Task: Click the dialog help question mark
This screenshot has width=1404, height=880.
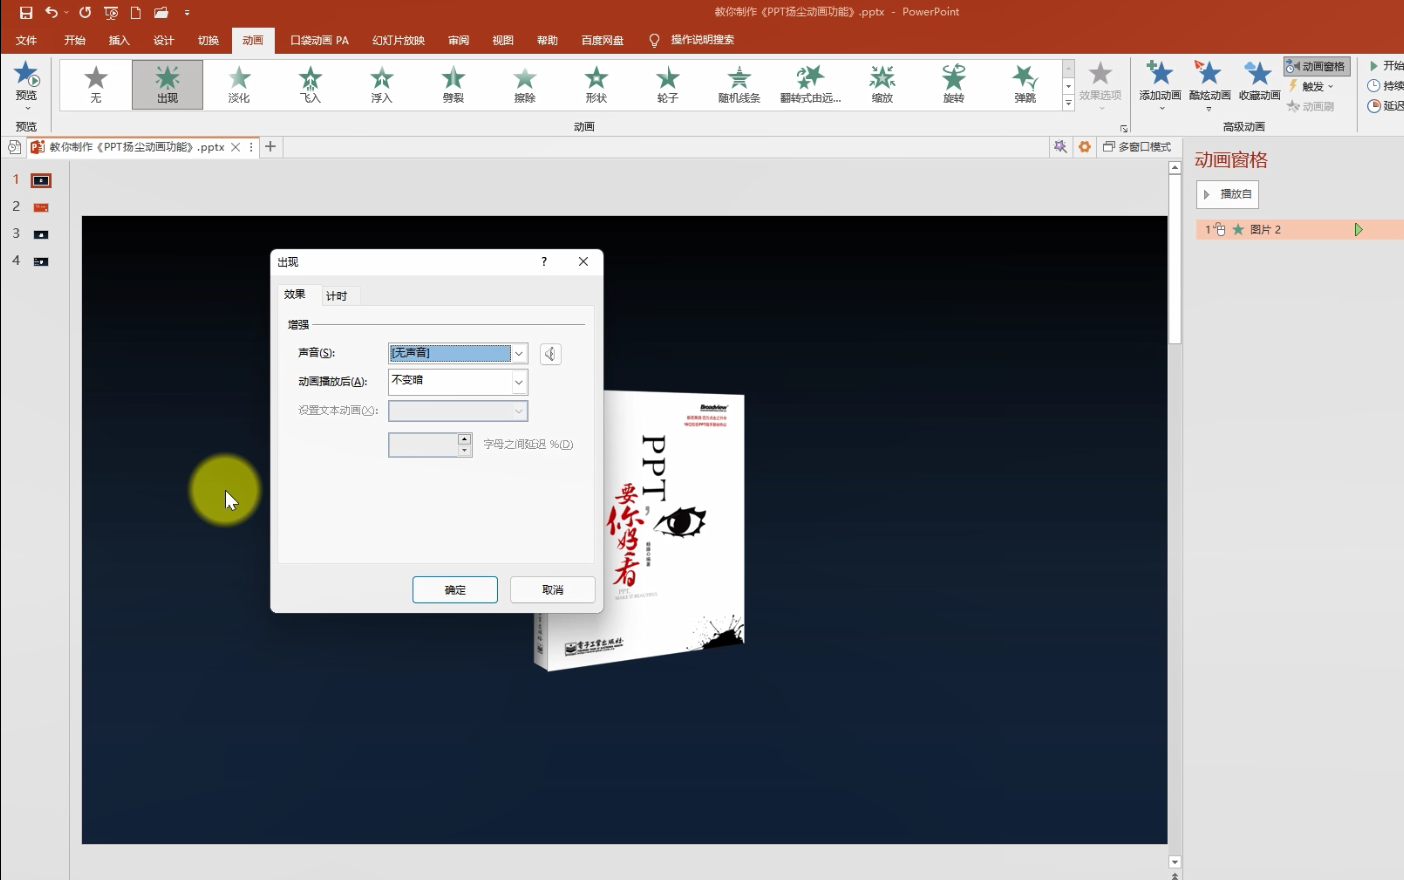Action: coord(544,262)
